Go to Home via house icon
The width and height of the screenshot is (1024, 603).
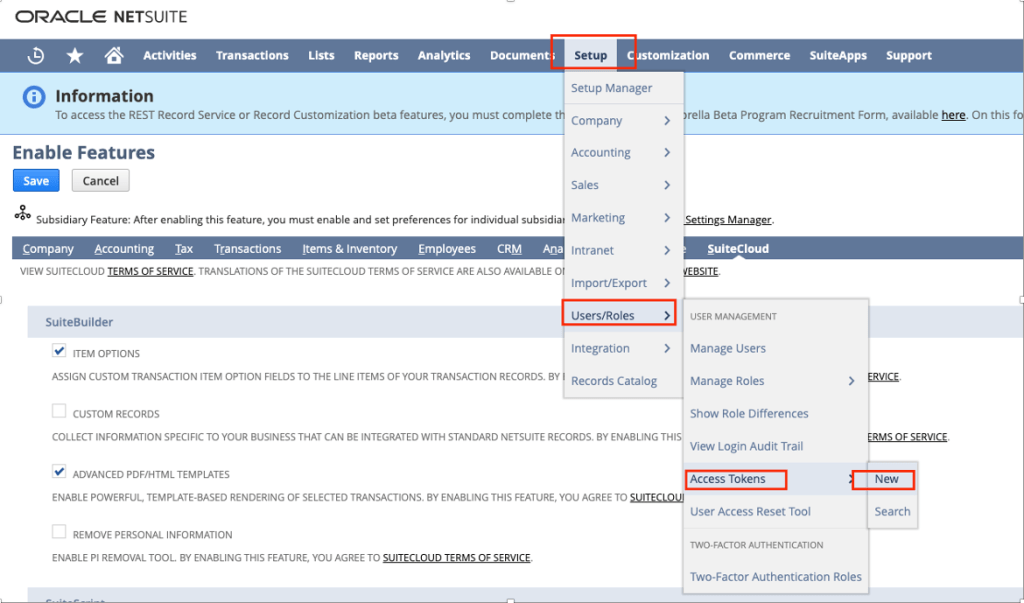pyautogui.click(x=114, y=56)
